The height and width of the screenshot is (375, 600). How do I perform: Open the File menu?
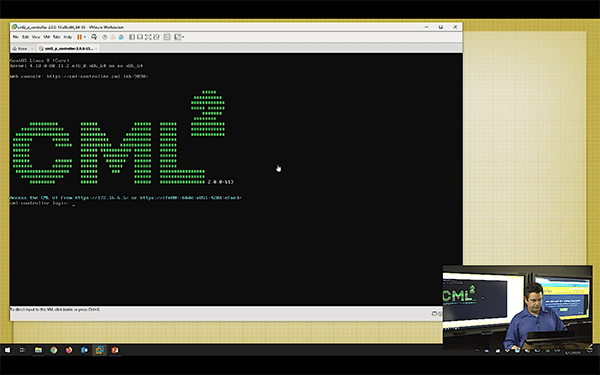(16, 37)
